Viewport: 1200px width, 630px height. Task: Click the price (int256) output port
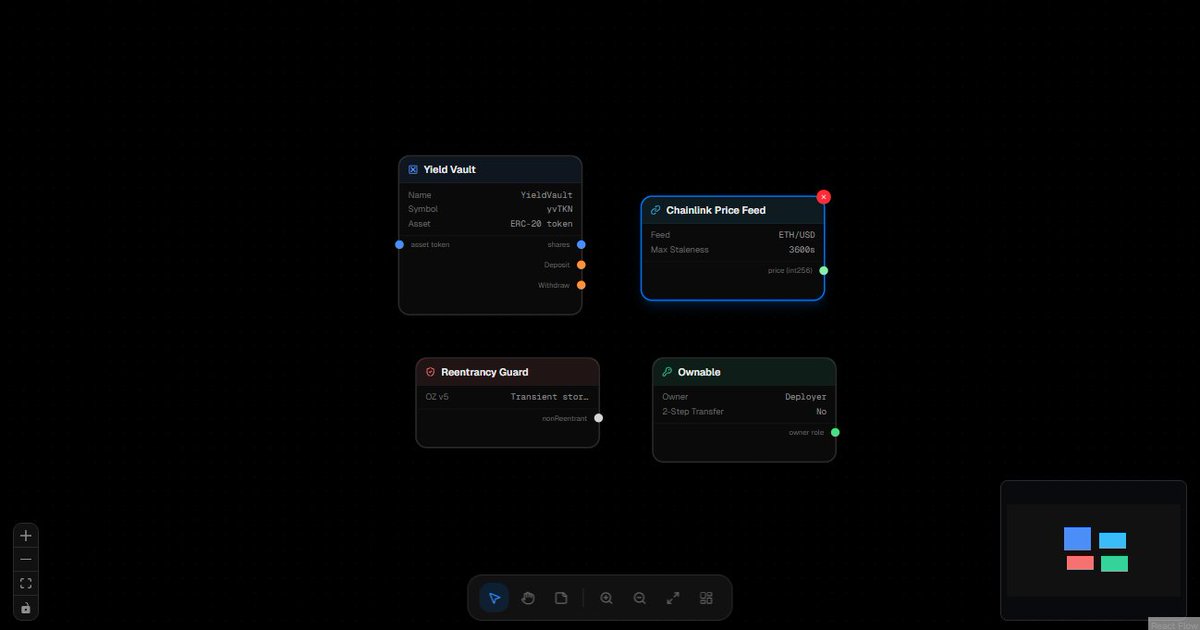(824, 271)
